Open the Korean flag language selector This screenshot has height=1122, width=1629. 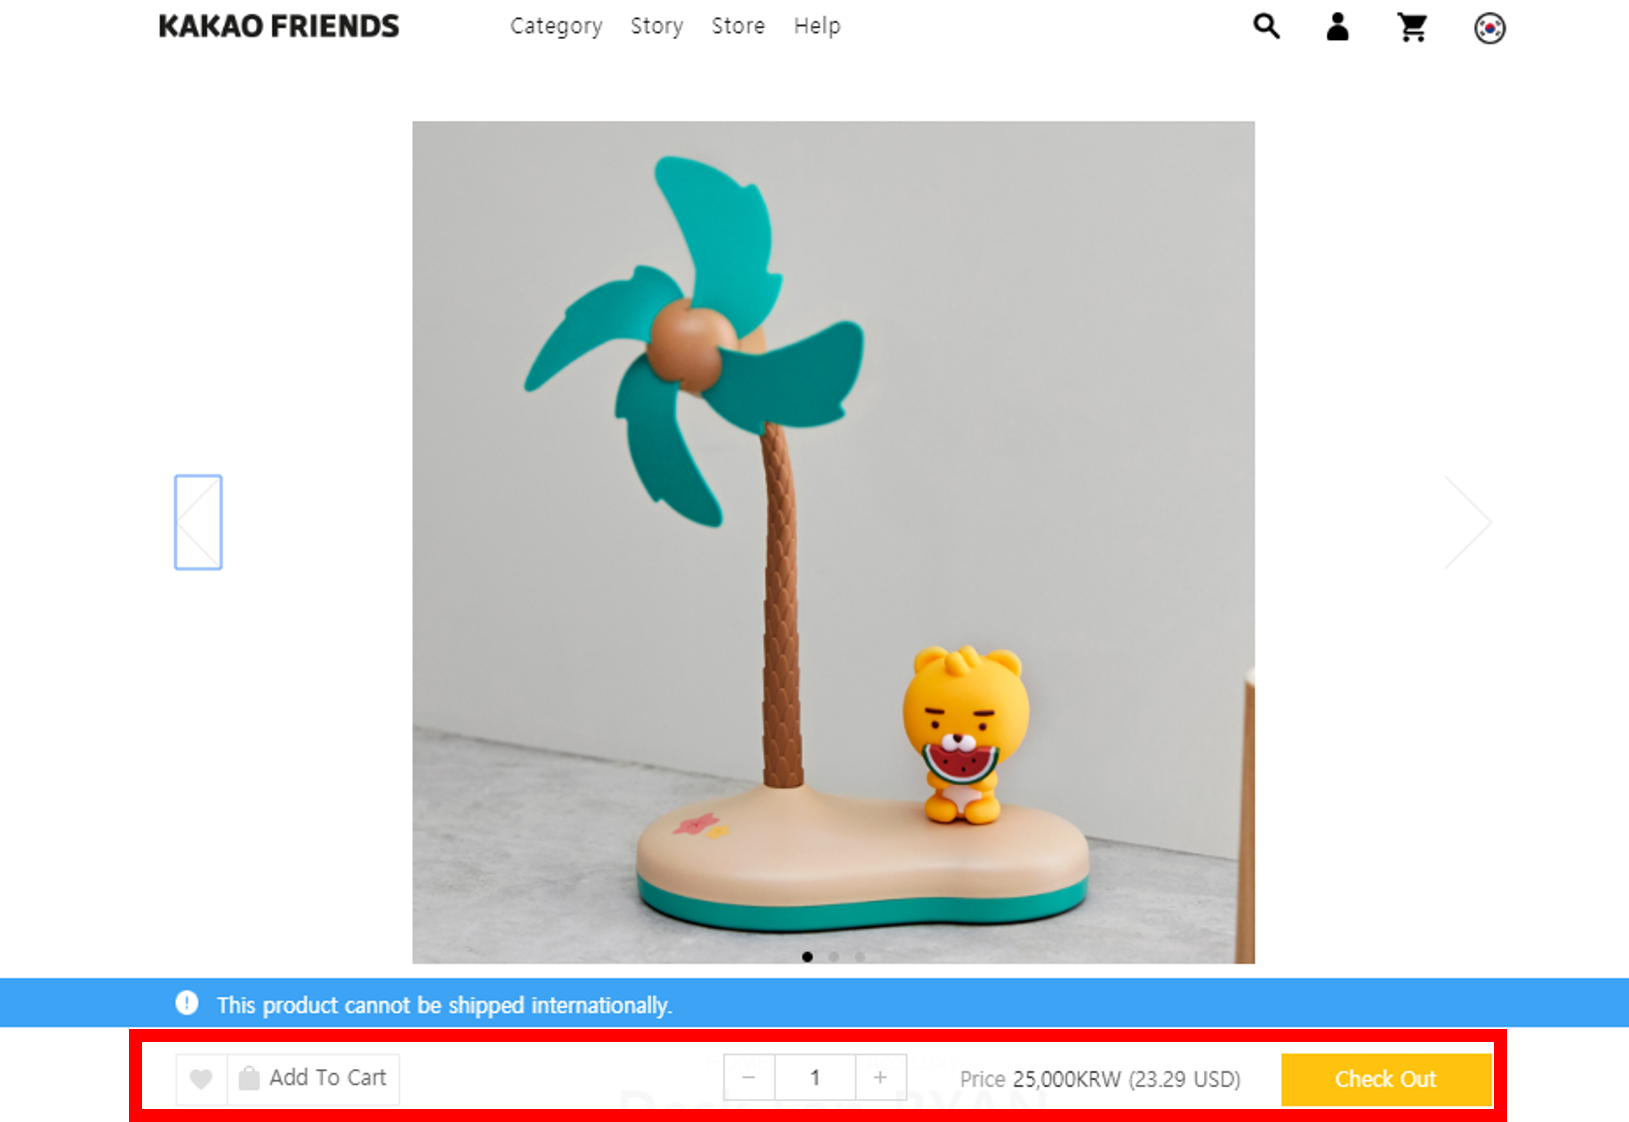point(1490,28)
